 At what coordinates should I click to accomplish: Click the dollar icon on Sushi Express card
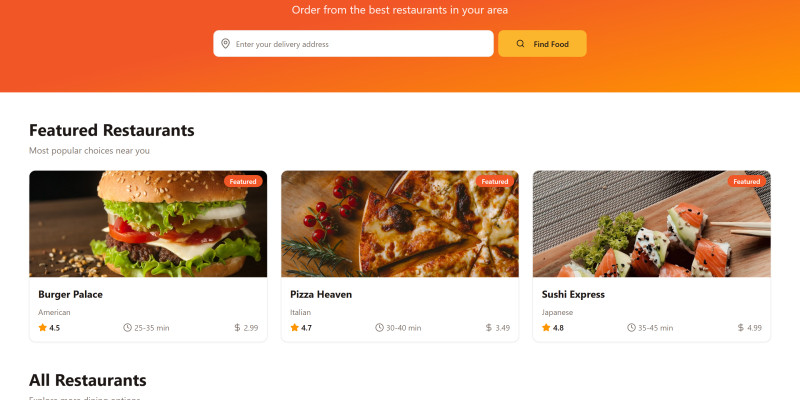tap(741, 328)
